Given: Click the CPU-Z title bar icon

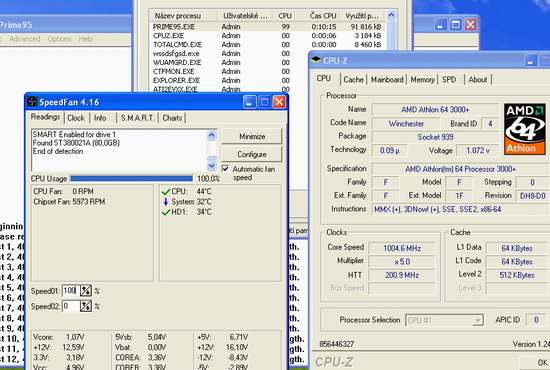Looking at the screenshot, I should pyautogui.click(x=316, y=60).
